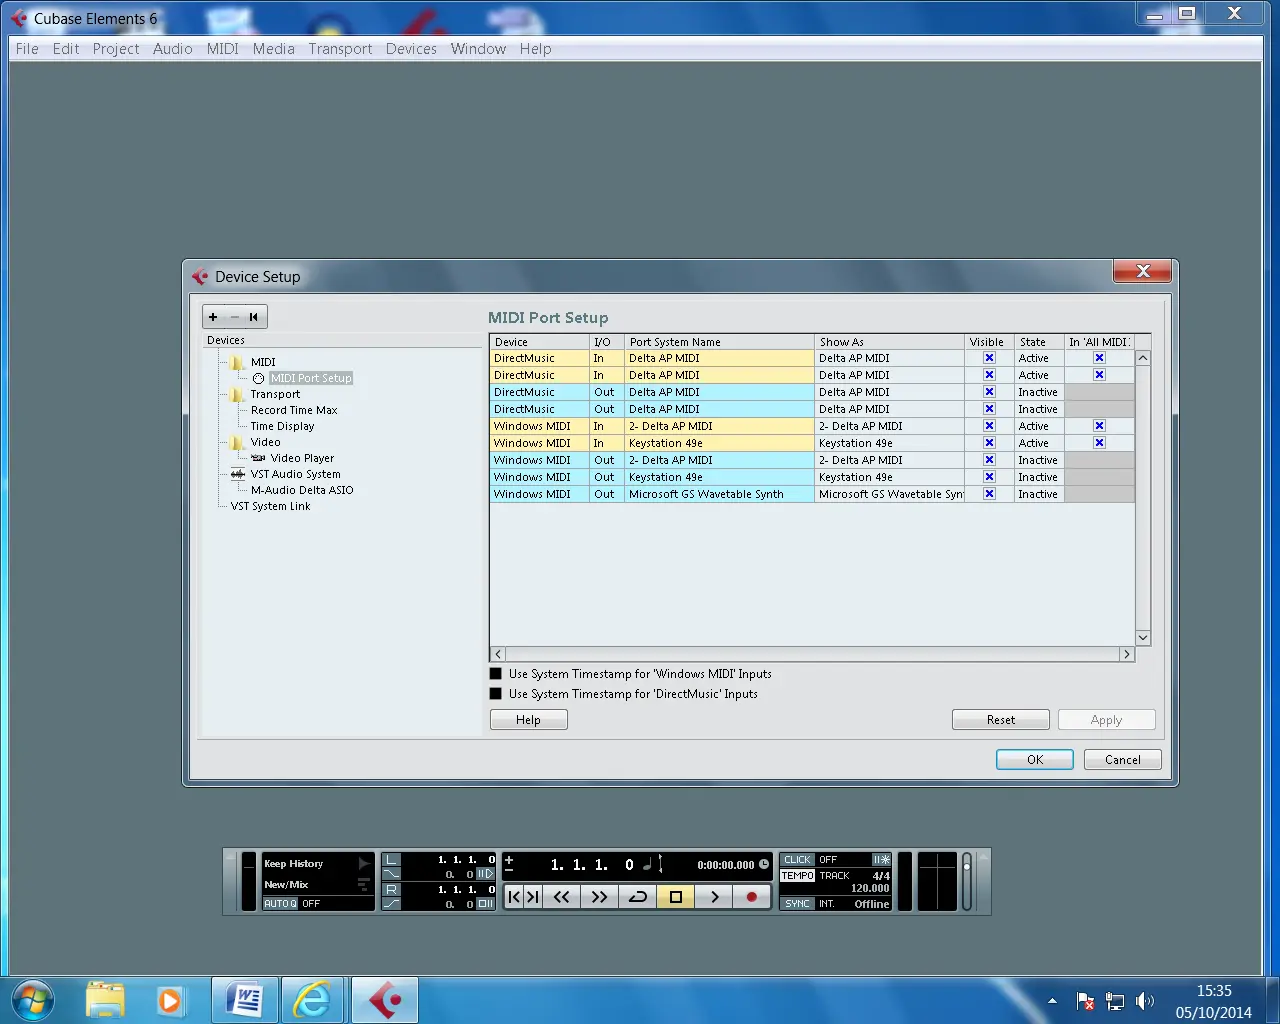The height and width of the screenshot is (1024, 1280).
Task: Select the MIDI Port Setup connector icon
Action: coord(258,378)
